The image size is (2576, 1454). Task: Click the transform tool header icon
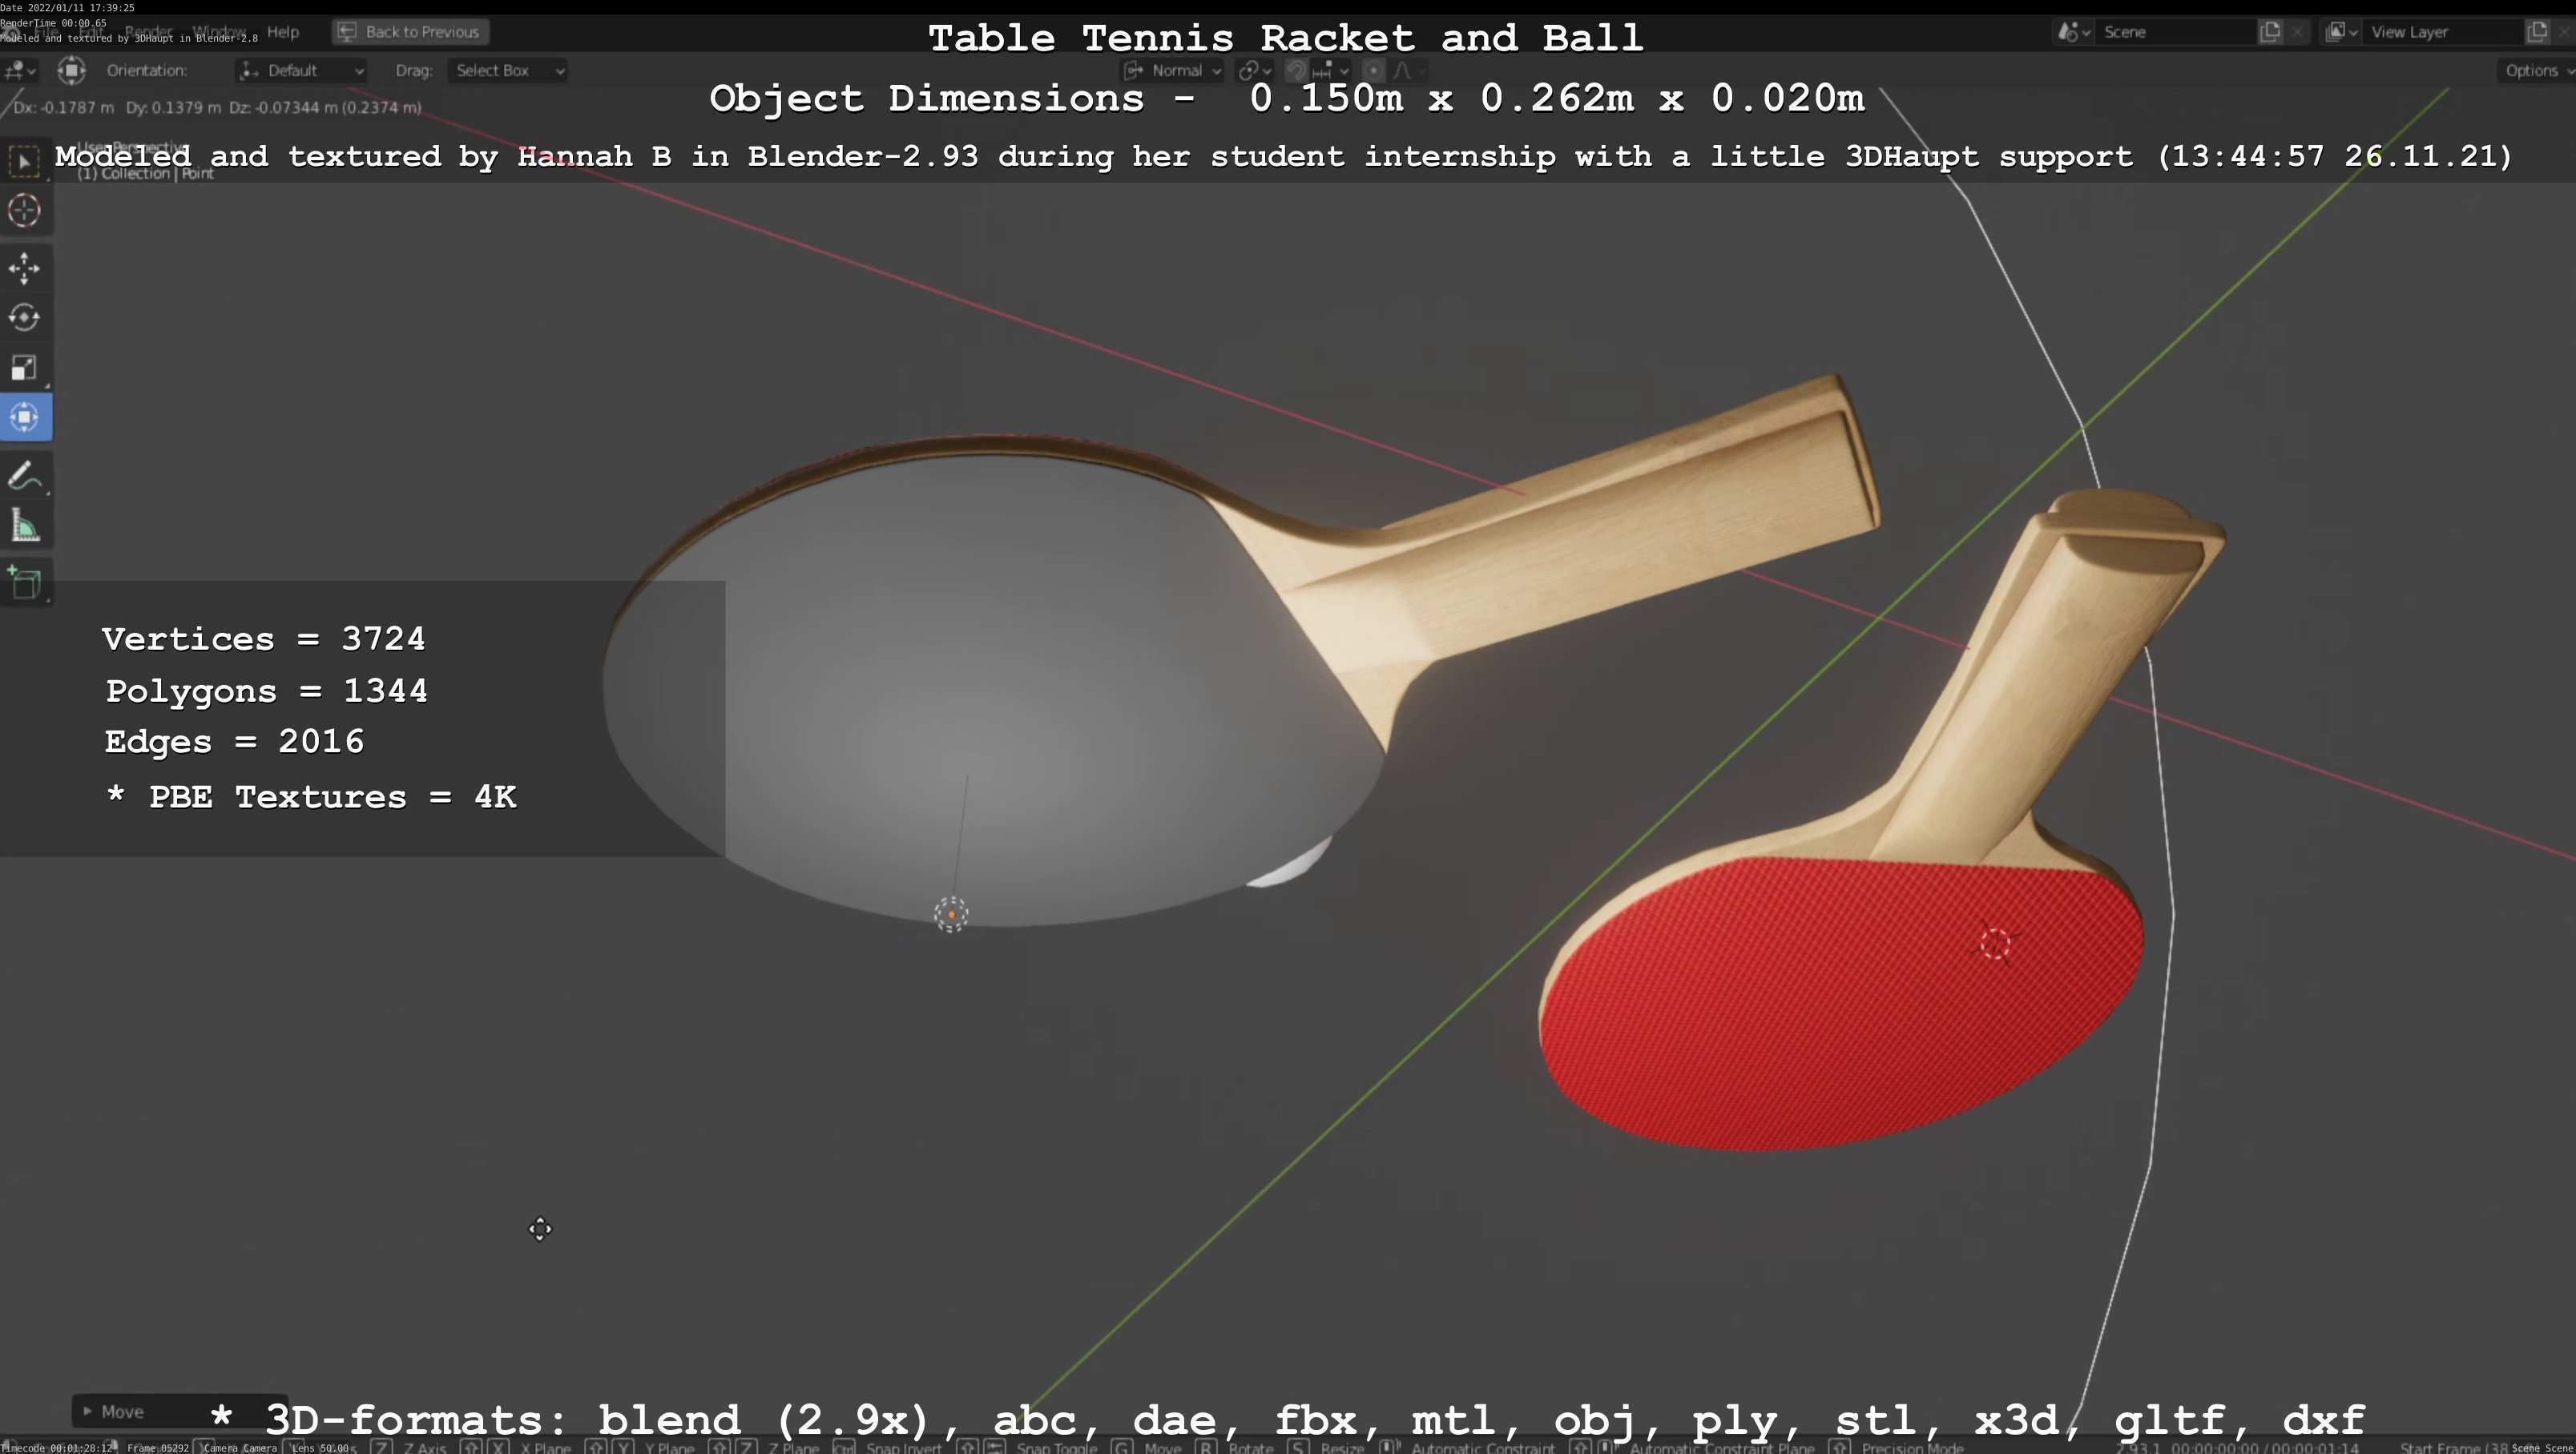[71, 70]
